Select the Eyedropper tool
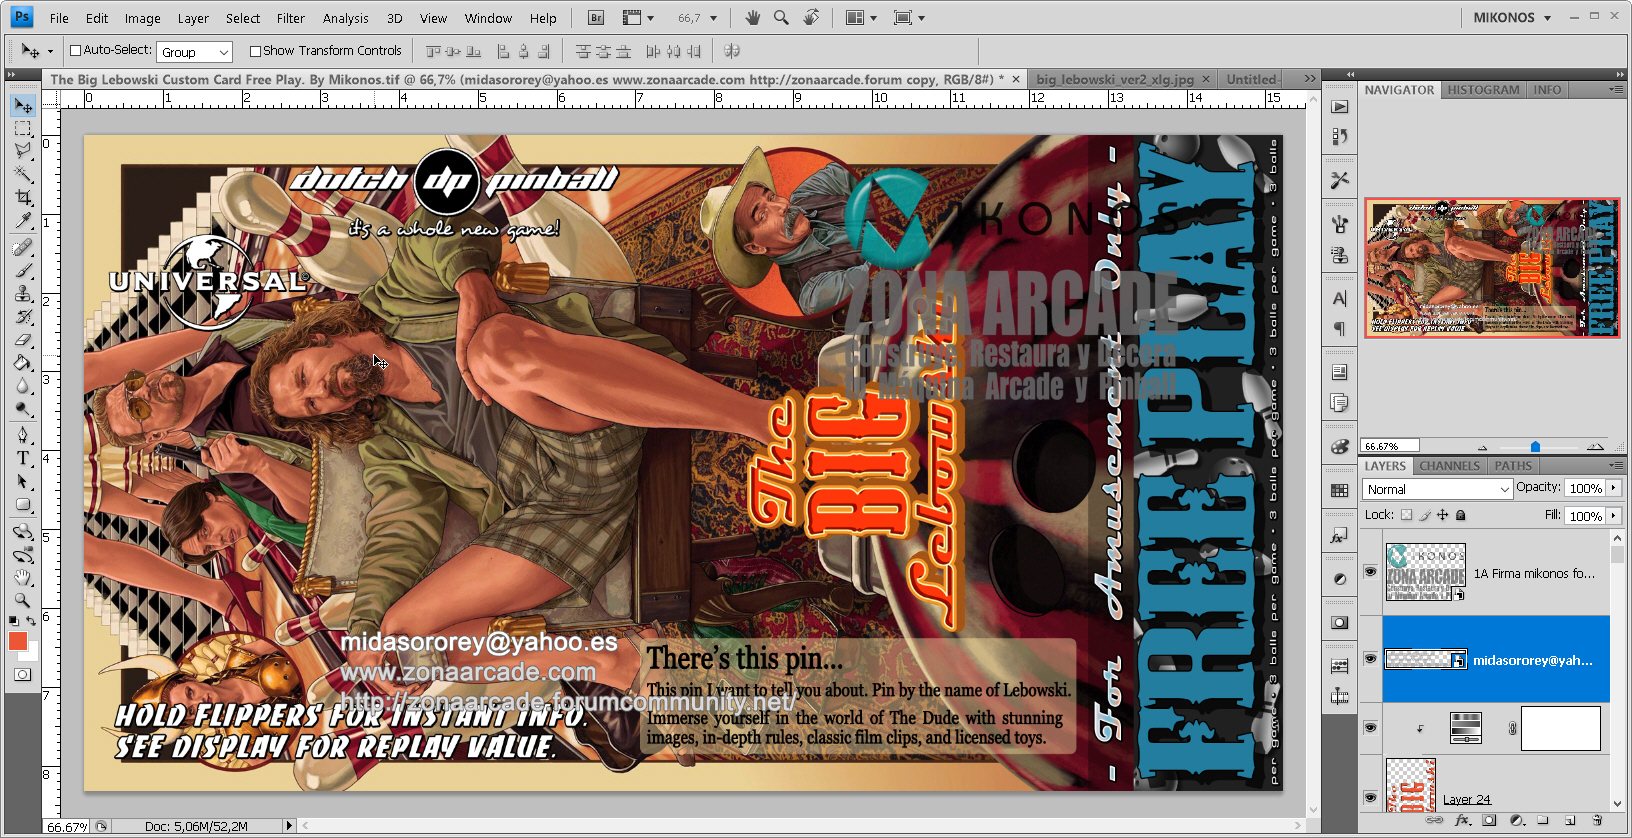Viewport: 1632px width, 838px height. tap(22, 220)
